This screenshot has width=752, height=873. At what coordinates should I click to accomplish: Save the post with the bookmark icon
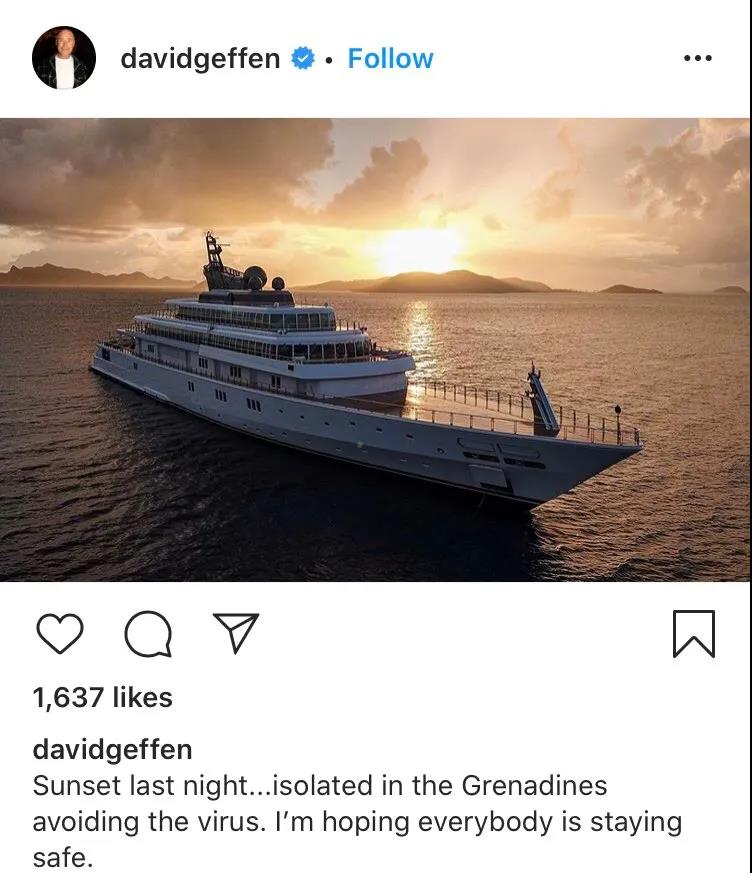tap(694, 634)
